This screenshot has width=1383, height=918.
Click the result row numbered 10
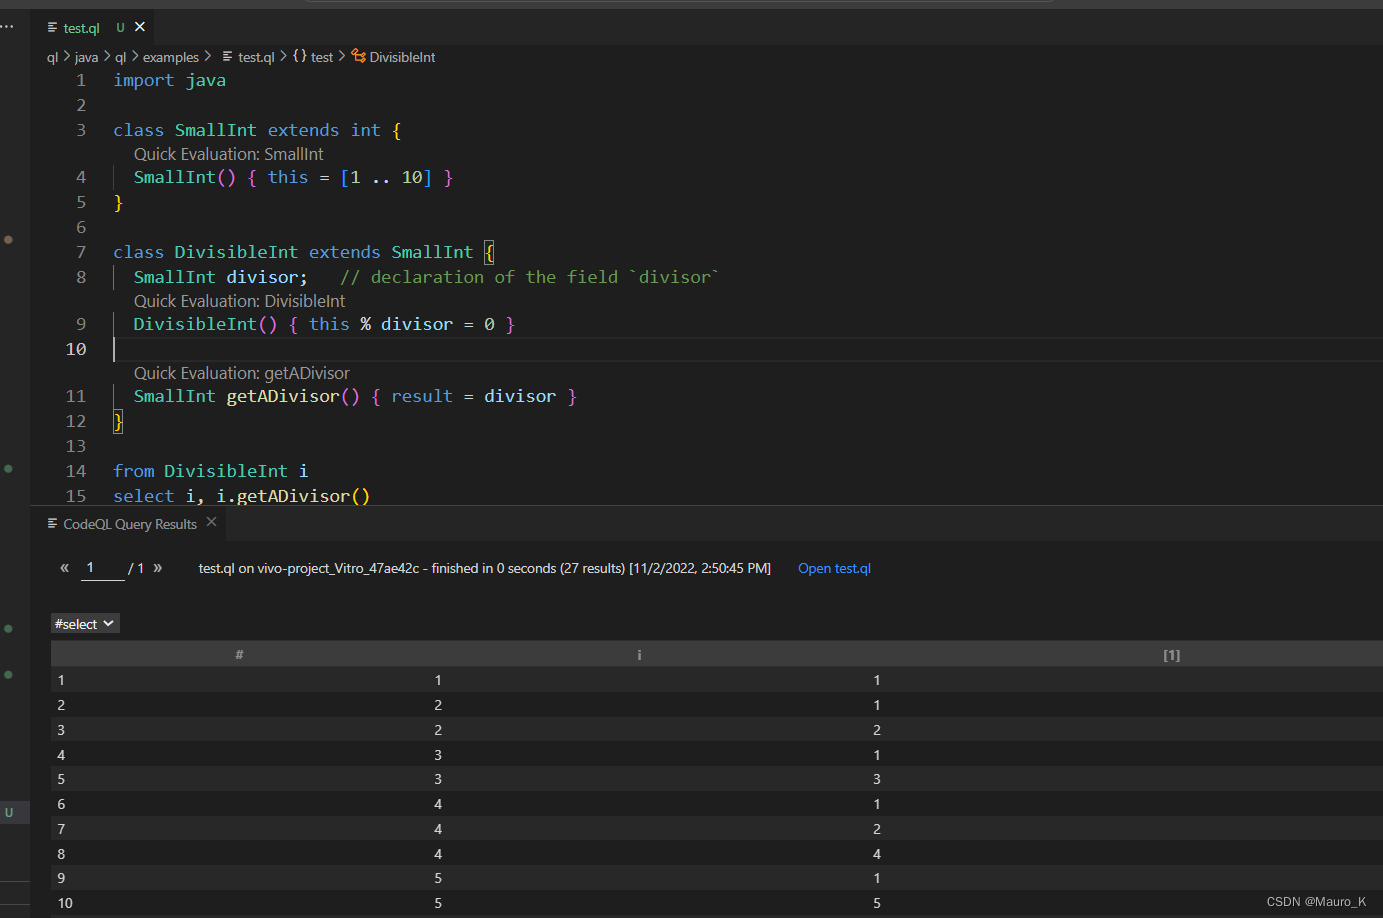click(716, 903)
